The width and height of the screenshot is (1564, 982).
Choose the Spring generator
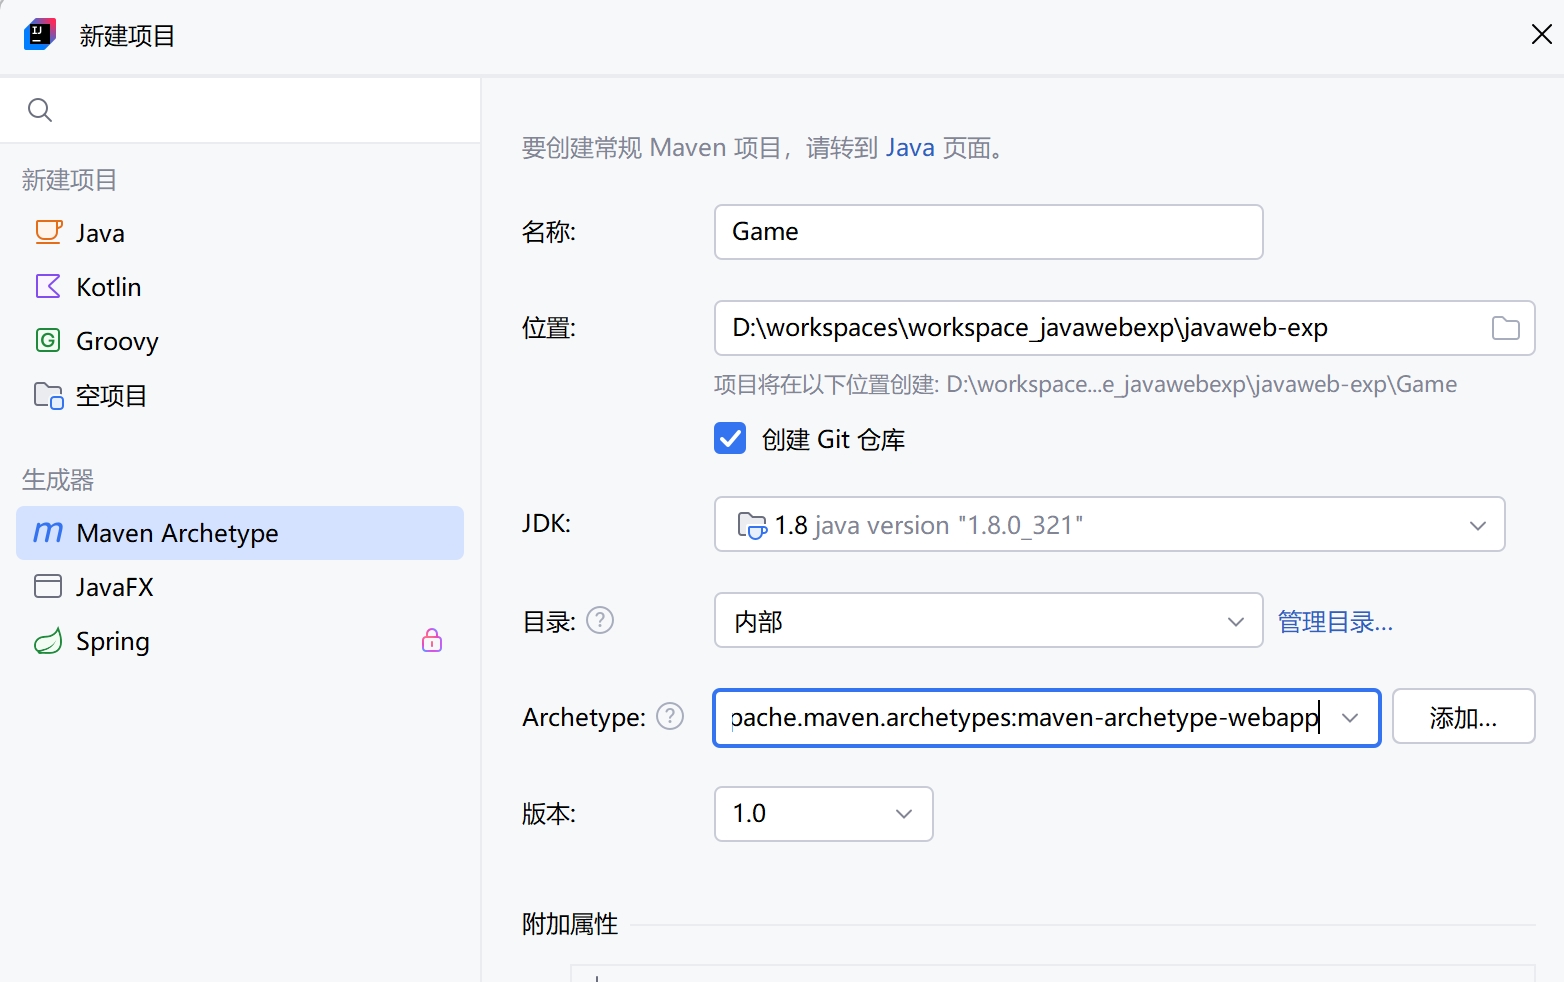tap(112, 641)
